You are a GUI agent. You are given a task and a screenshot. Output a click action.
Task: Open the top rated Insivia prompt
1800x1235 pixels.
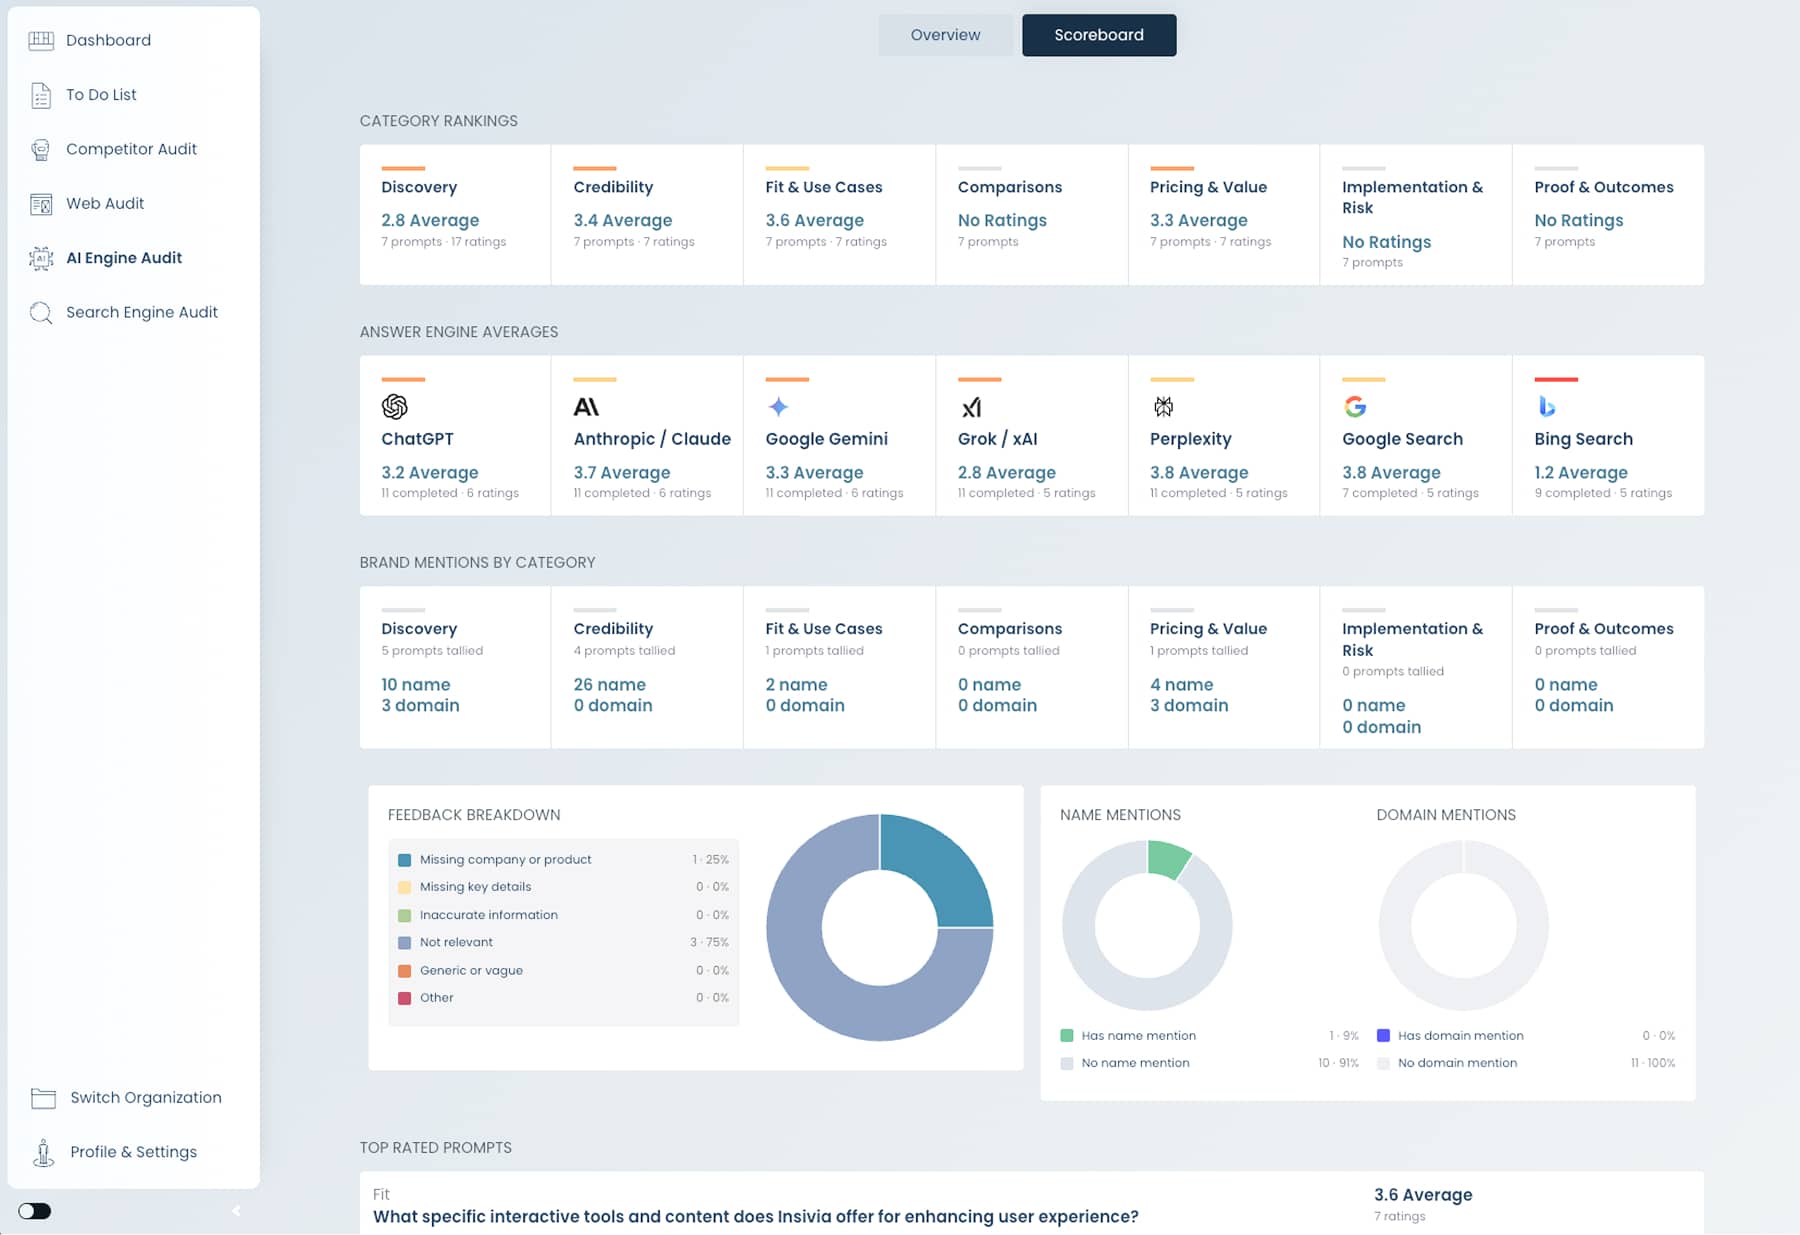(755, 1217)
